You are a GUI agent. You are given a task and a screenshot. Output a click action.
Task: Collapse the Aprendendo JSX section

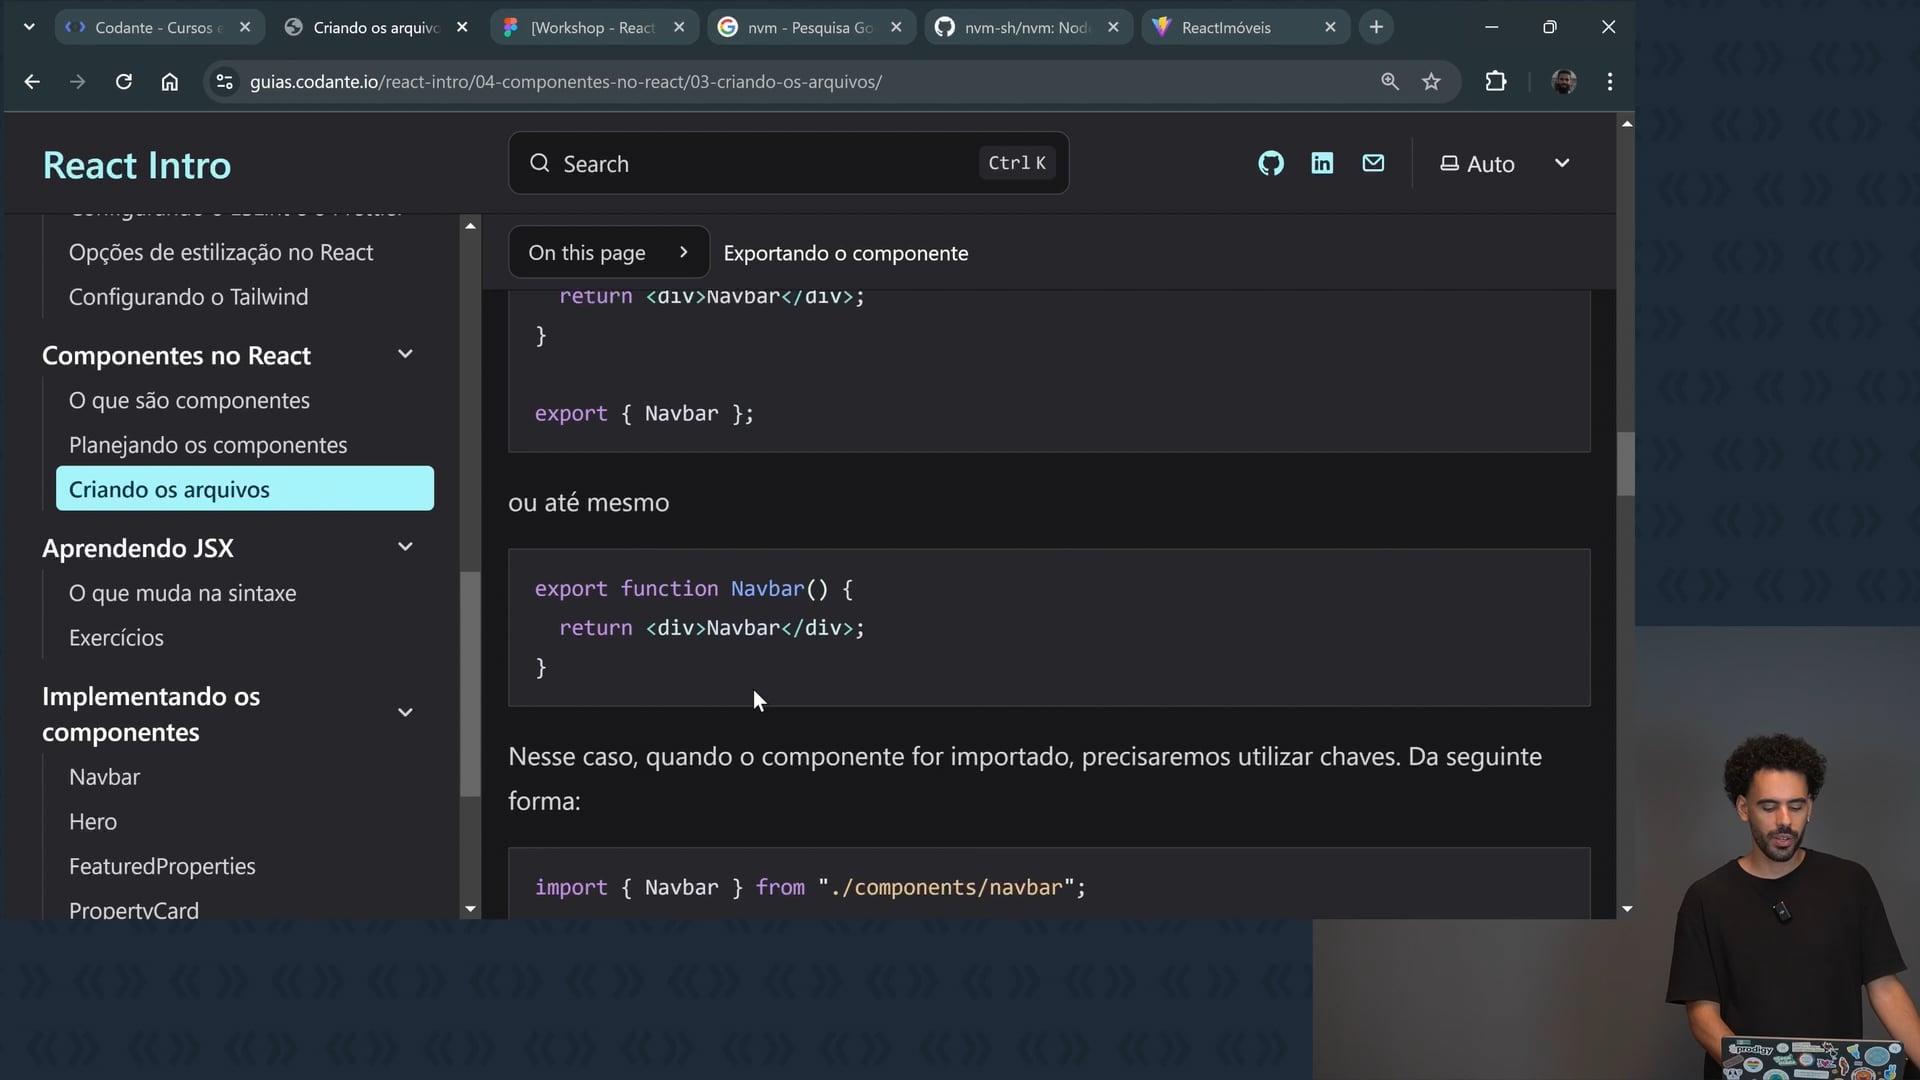pos(405,547)
